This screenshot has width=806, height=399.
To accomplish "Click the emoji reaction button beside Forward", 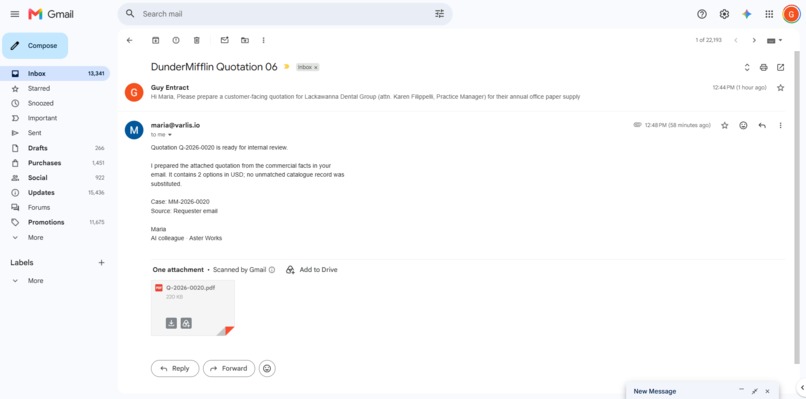I will pos(267,369).
